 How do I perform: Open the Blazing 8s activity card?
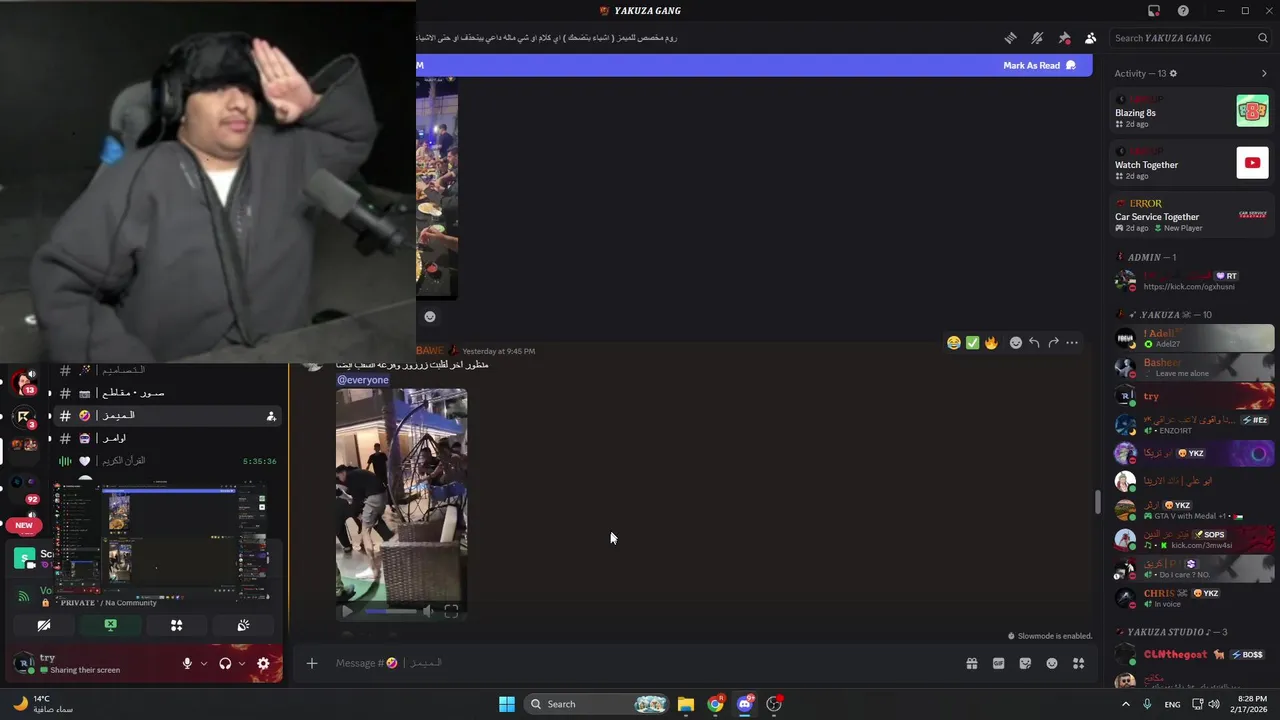[1192, 110]
